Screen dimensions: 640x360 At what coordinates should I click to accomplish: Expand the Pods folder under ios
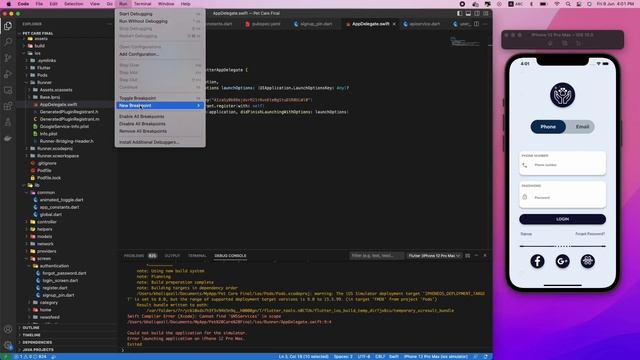click(42, 75)
